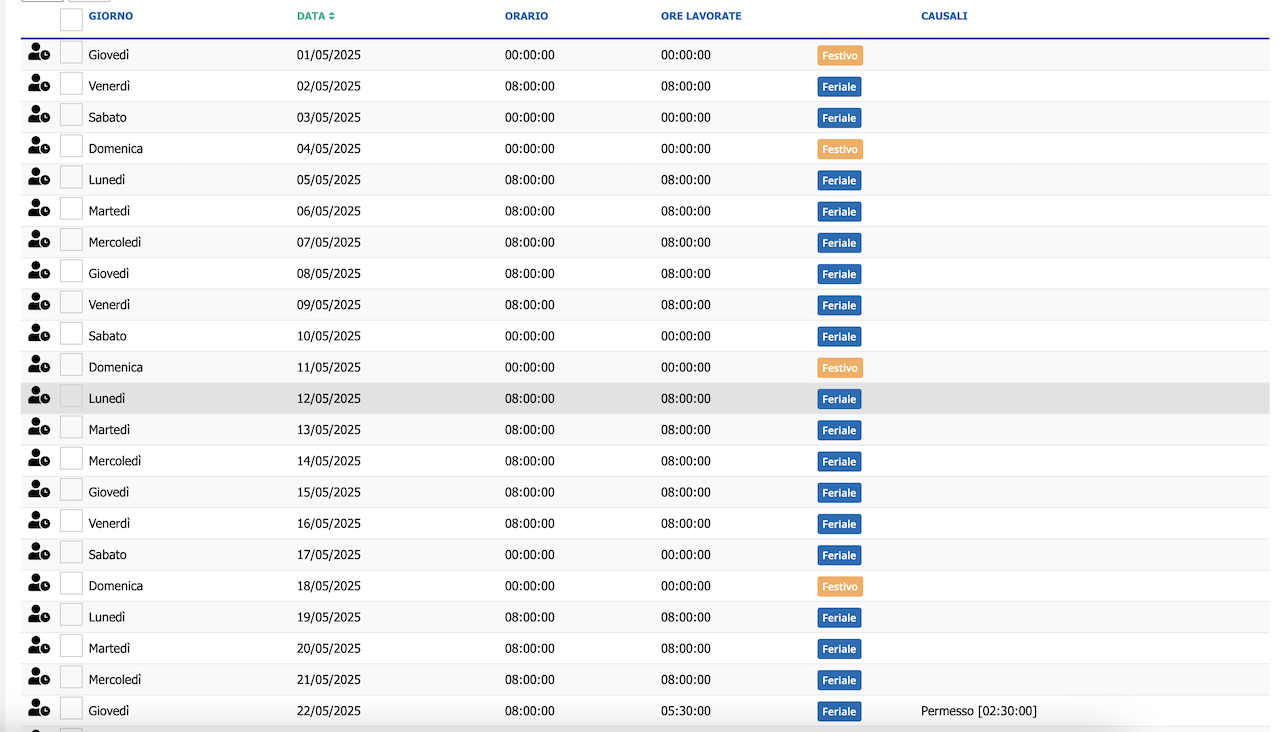Open the user-clock icon for 11/05/2025
1280x732 pixels.
39,365
